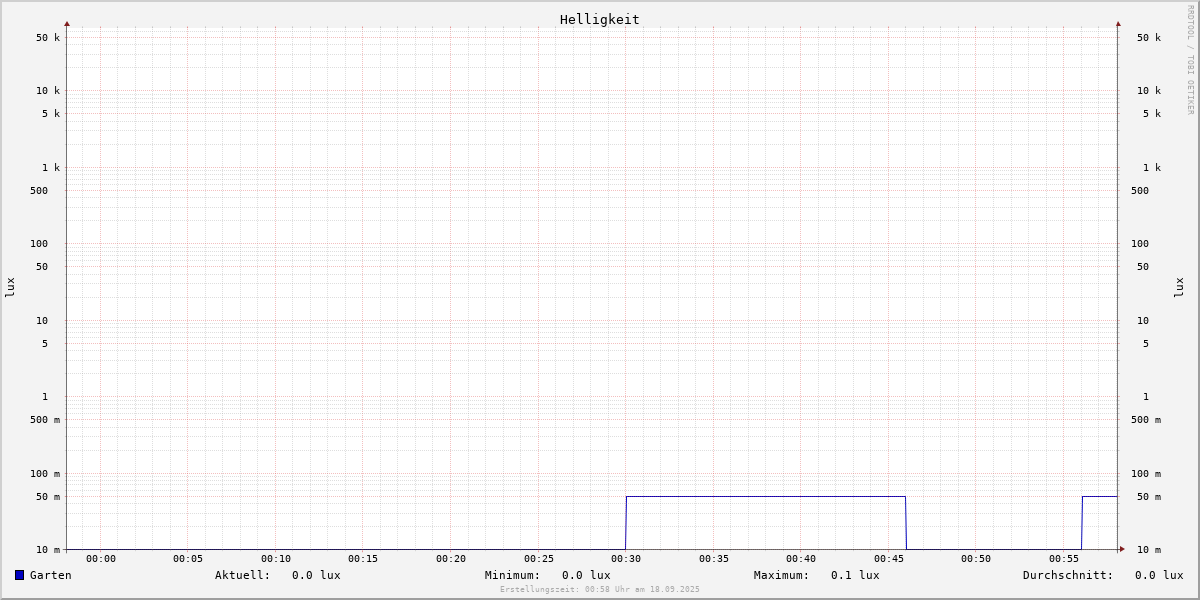Viewport: 1200px width, 600px height.
Task: Click the 0.0 lux value beside Aktuell
Action: tap(316, 575)
